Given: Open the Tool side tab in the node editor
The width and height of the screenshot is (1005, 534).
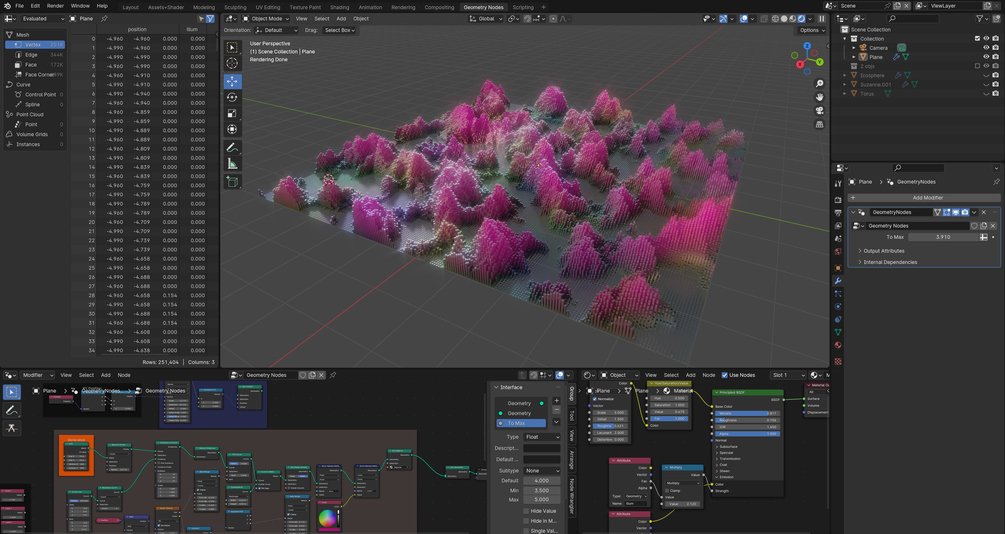Looking at the screenshot, I should click(572, 417).
